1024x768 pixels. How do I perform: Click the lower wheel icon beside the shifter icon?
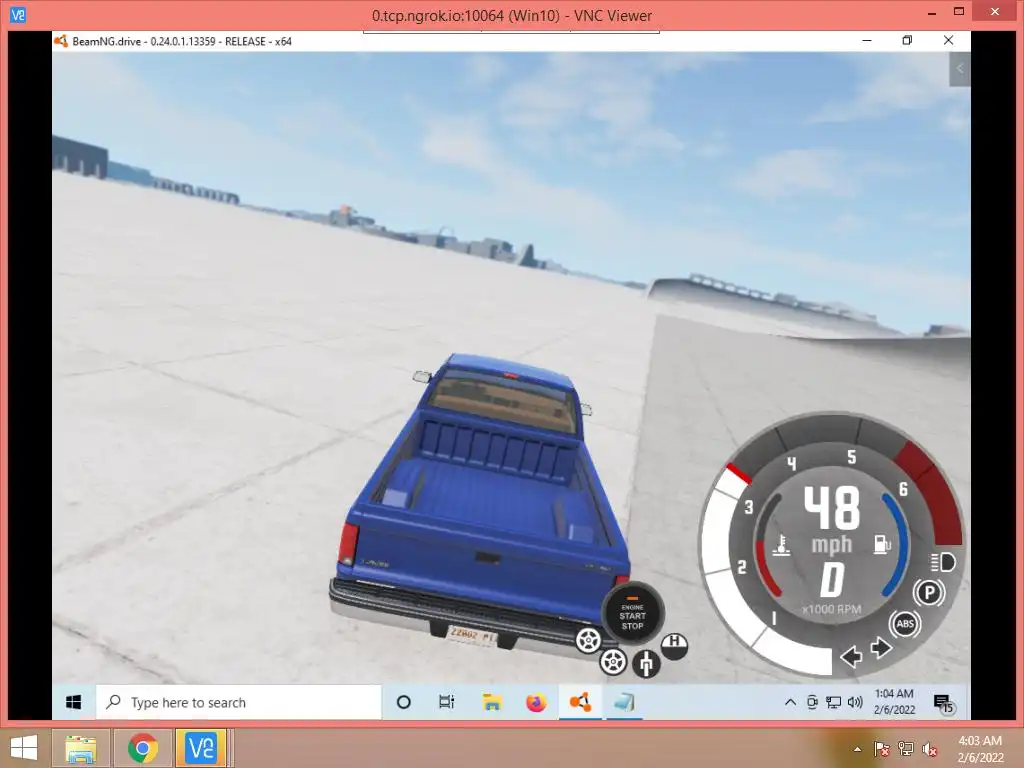613,662
